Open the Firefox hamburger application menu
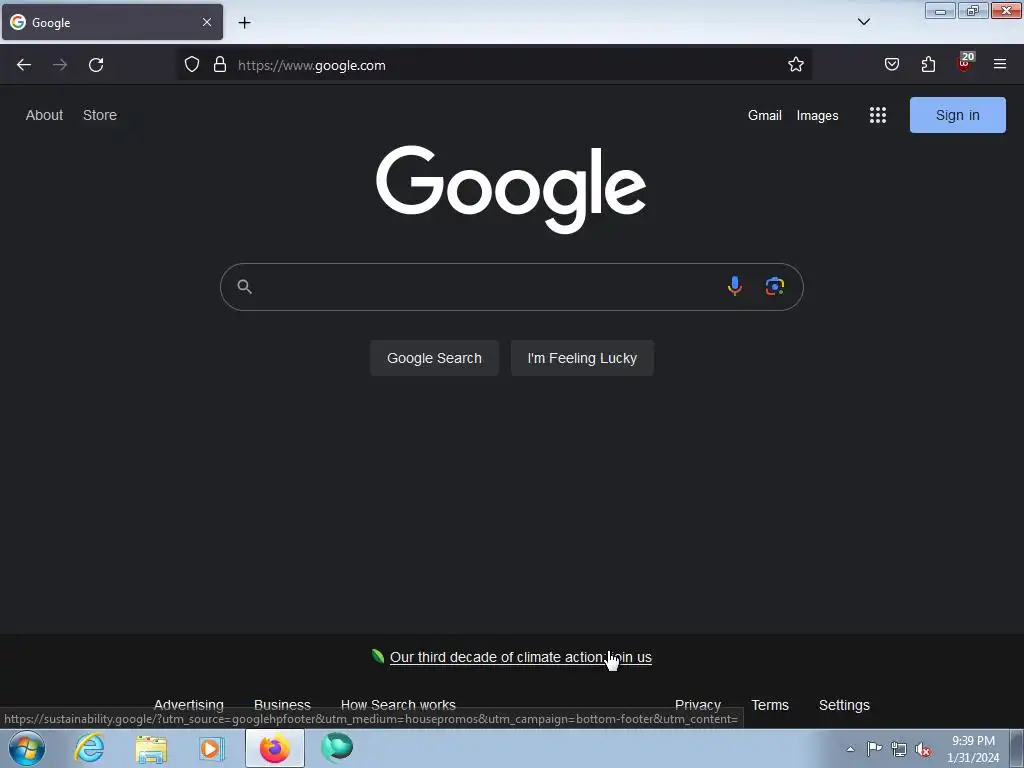This screenshot has height=768, width=1024. pos(1000,65)
